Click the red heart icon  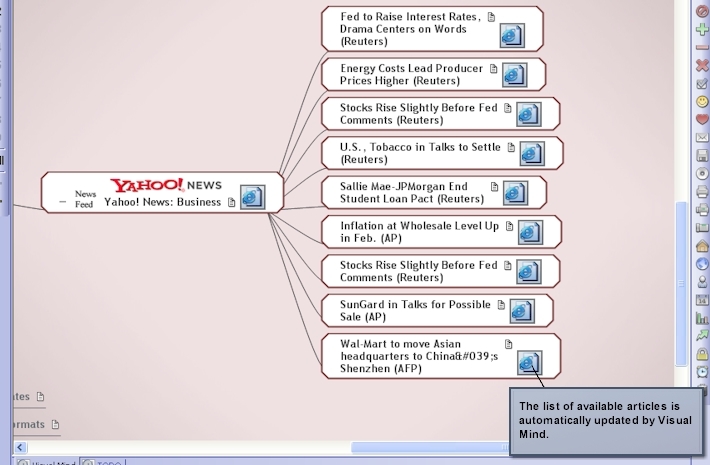click(x=702, y=119)
